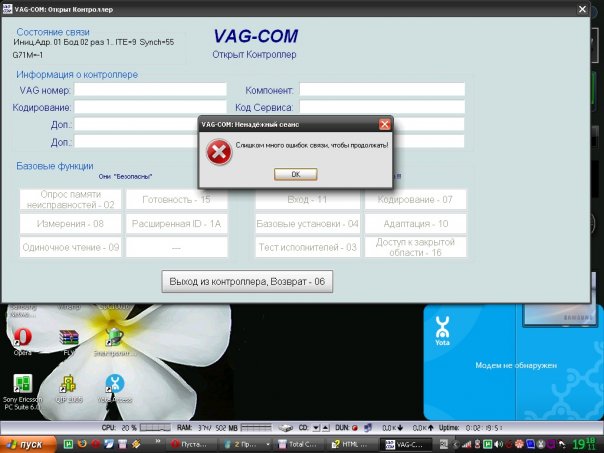Open the Yota Access desktop shortcut

point(115,389)
